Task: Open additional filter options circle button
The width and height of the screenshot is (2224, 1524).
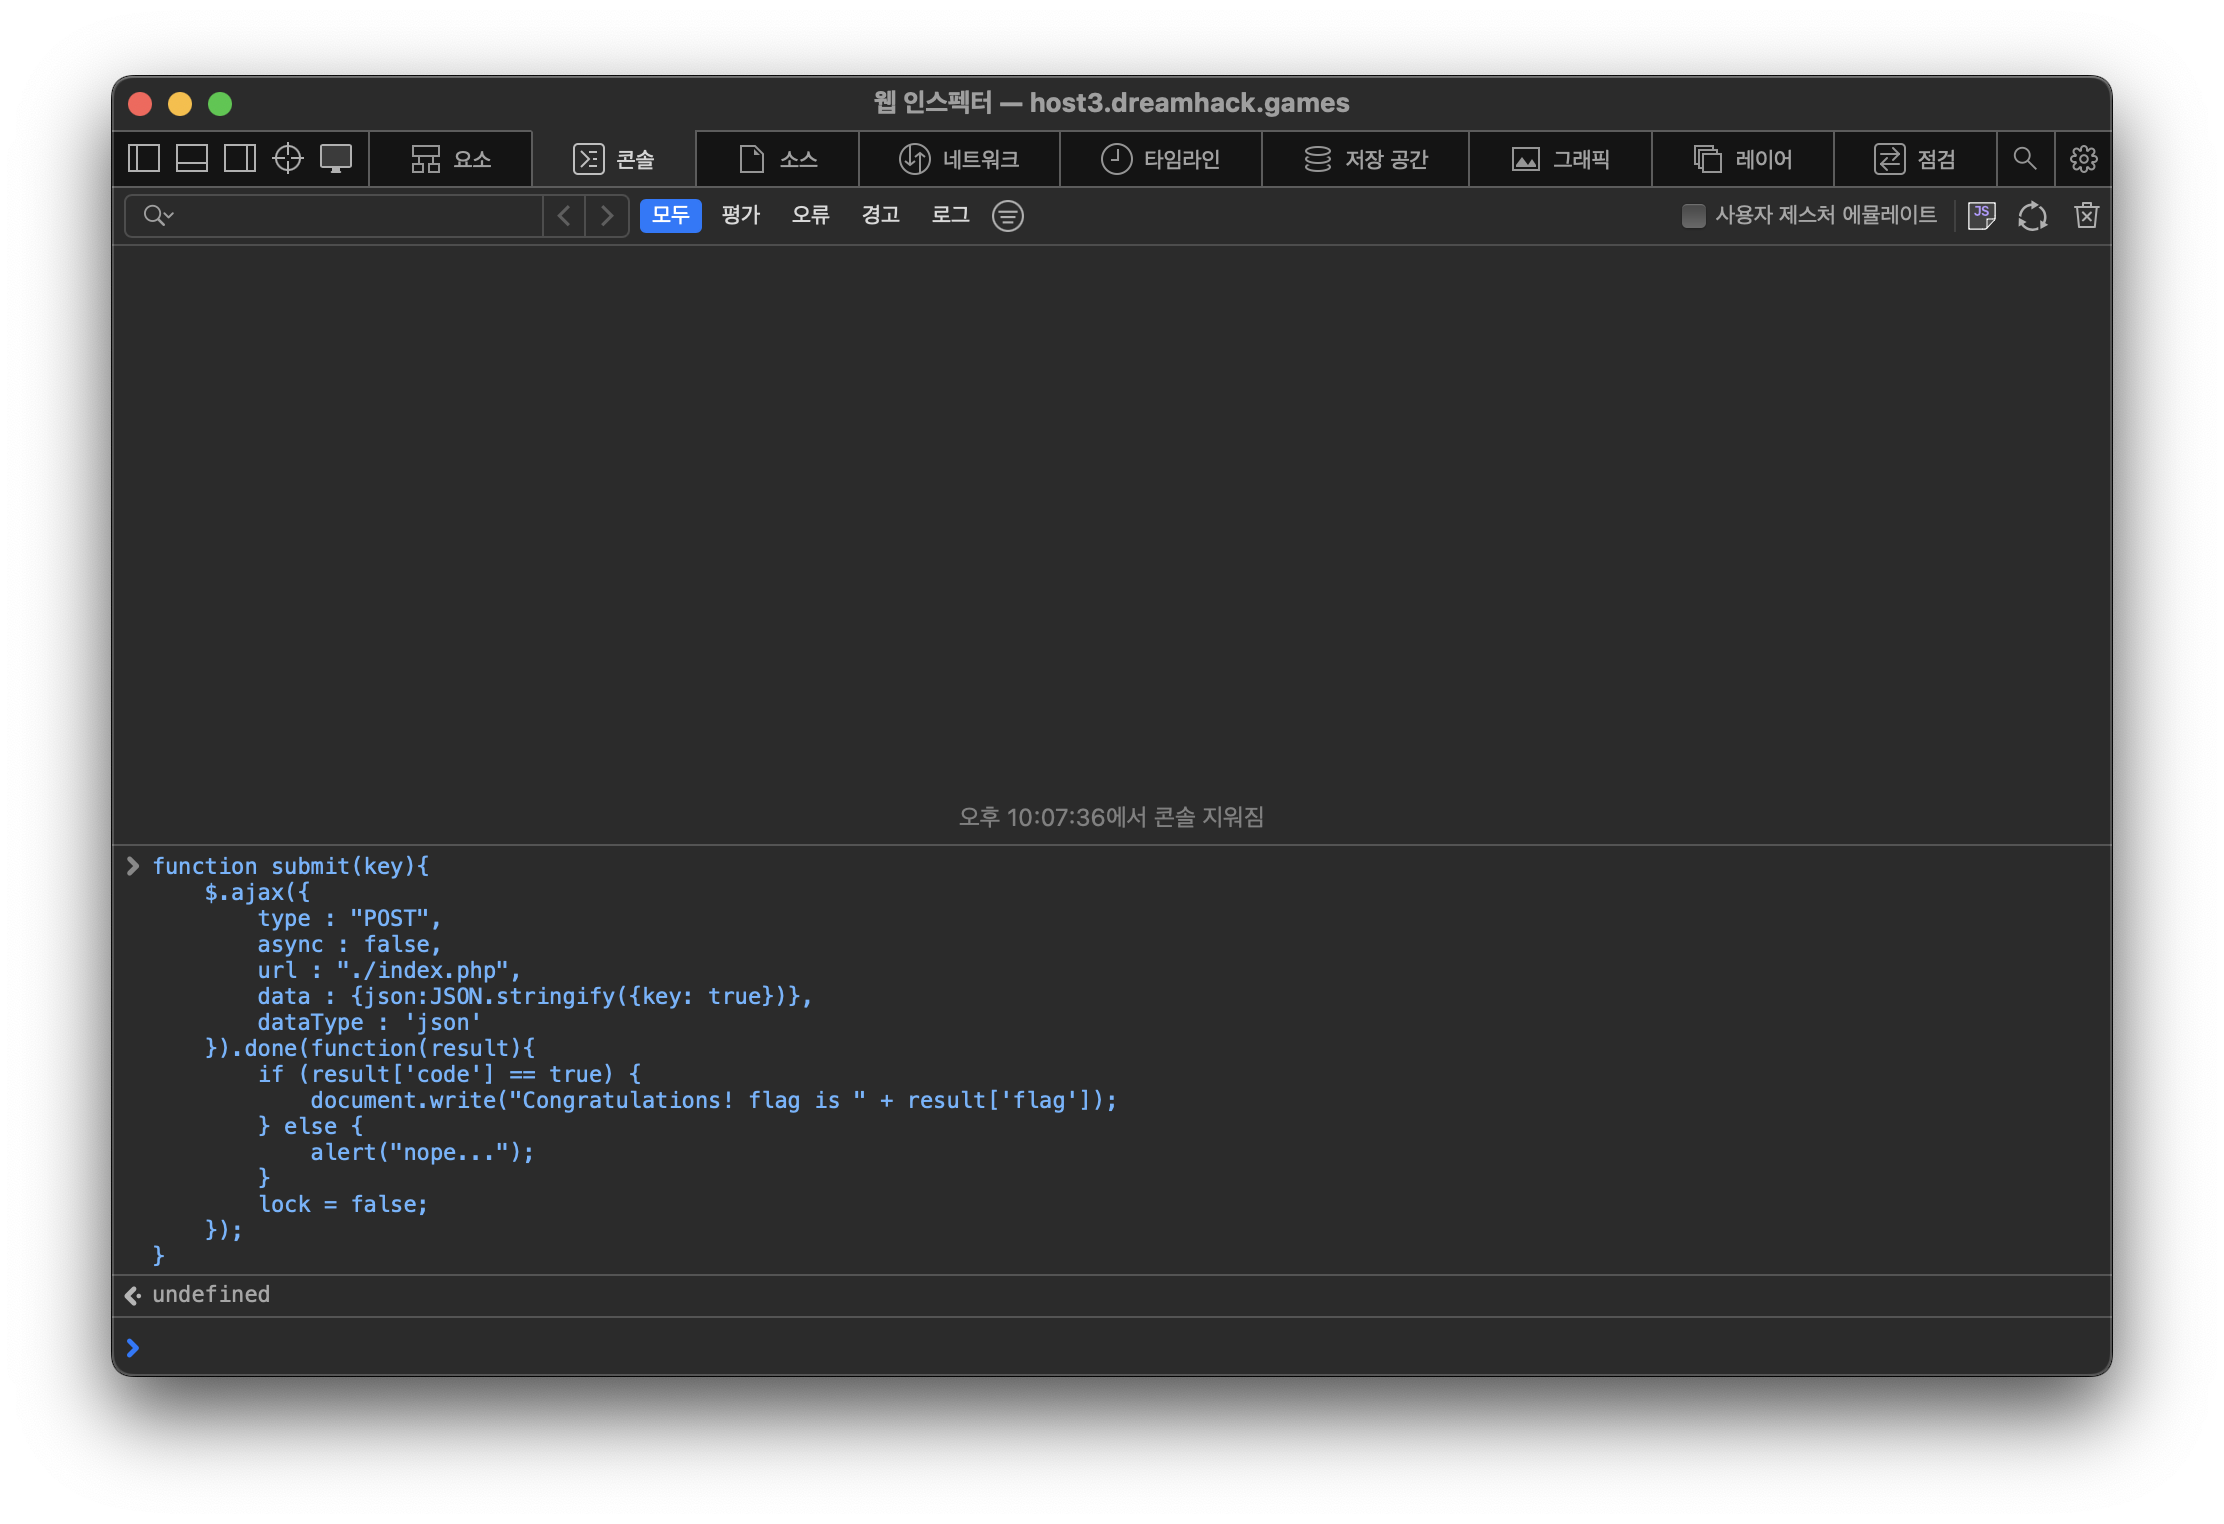Action: click(1008, 215)
